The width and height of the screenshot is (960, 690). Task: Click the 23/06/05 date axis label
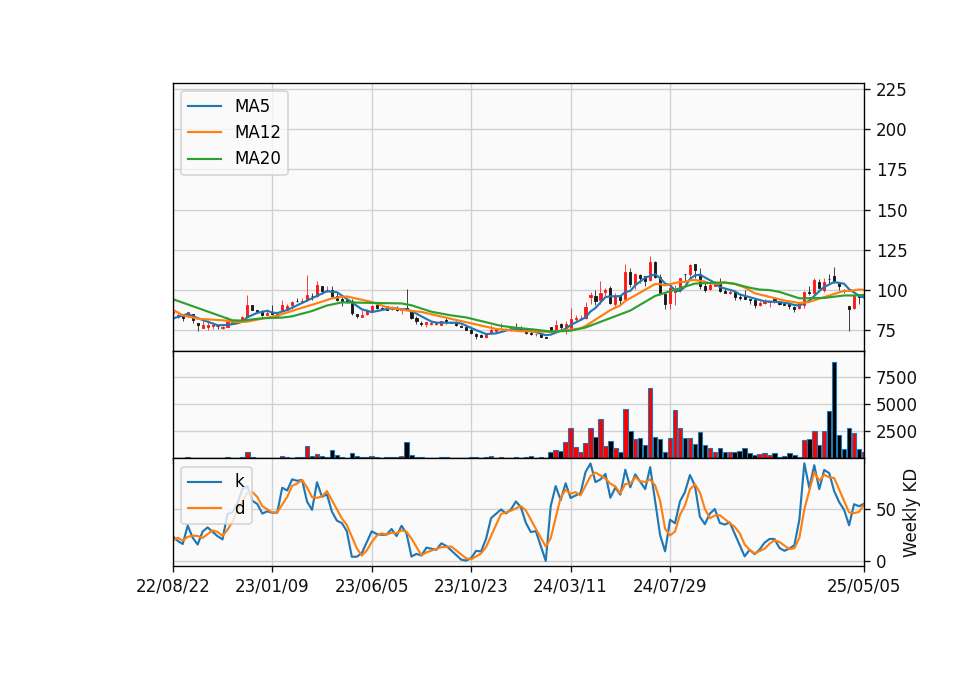pyautogui.click(x=372, y=586)
